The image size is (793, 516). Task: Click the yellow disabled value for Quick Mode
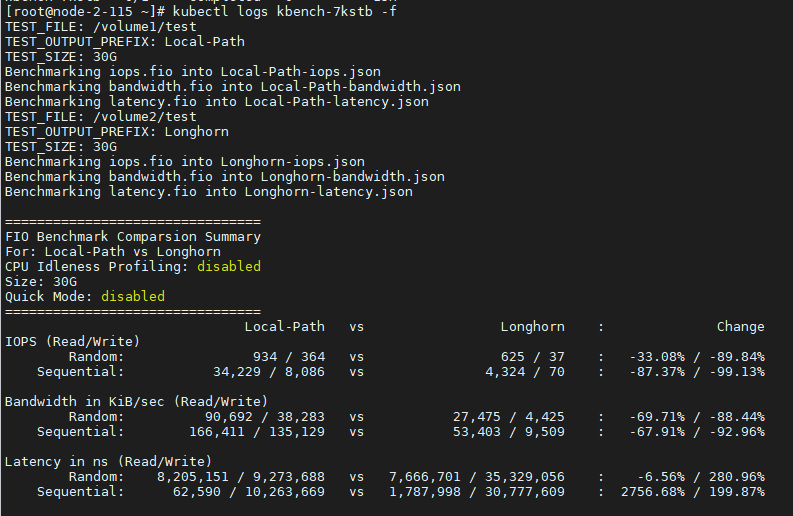(132, 297)
